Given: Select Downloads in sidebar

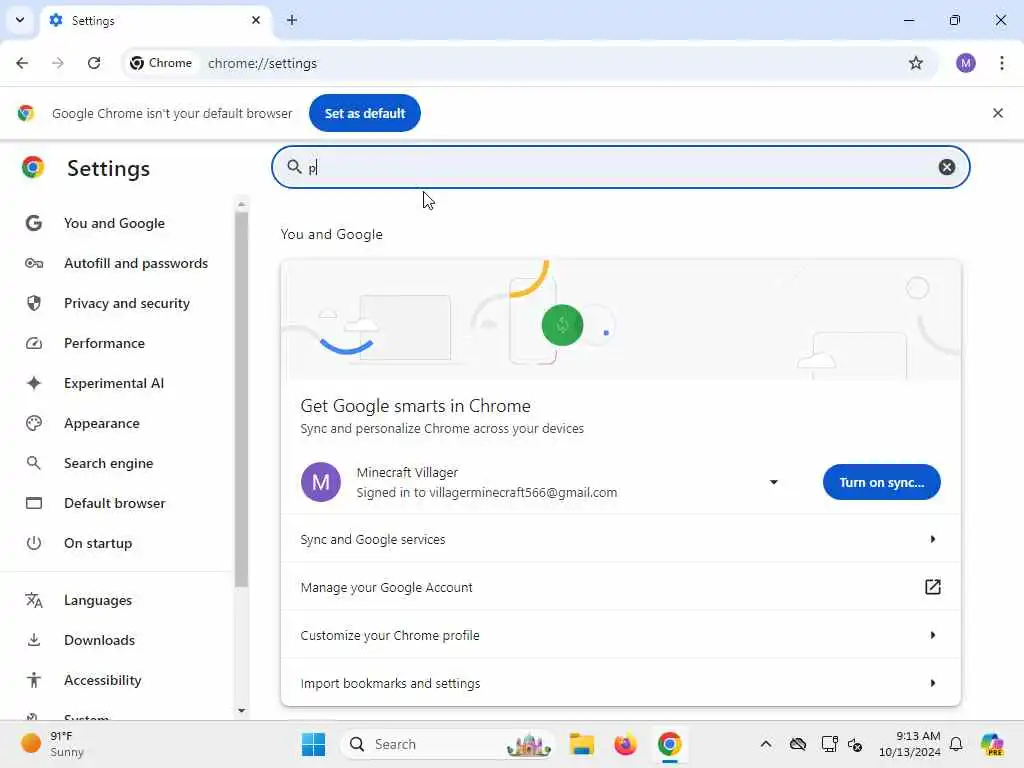Looking at the screenshot, I should (x=99, y=640).
